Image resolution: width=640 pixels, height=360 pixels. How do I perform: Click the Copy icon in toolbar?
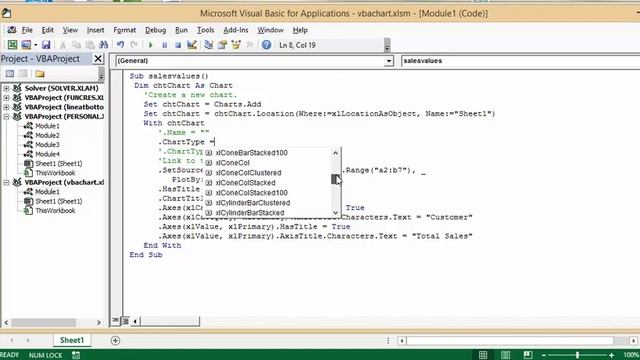(x=76, y=45)
